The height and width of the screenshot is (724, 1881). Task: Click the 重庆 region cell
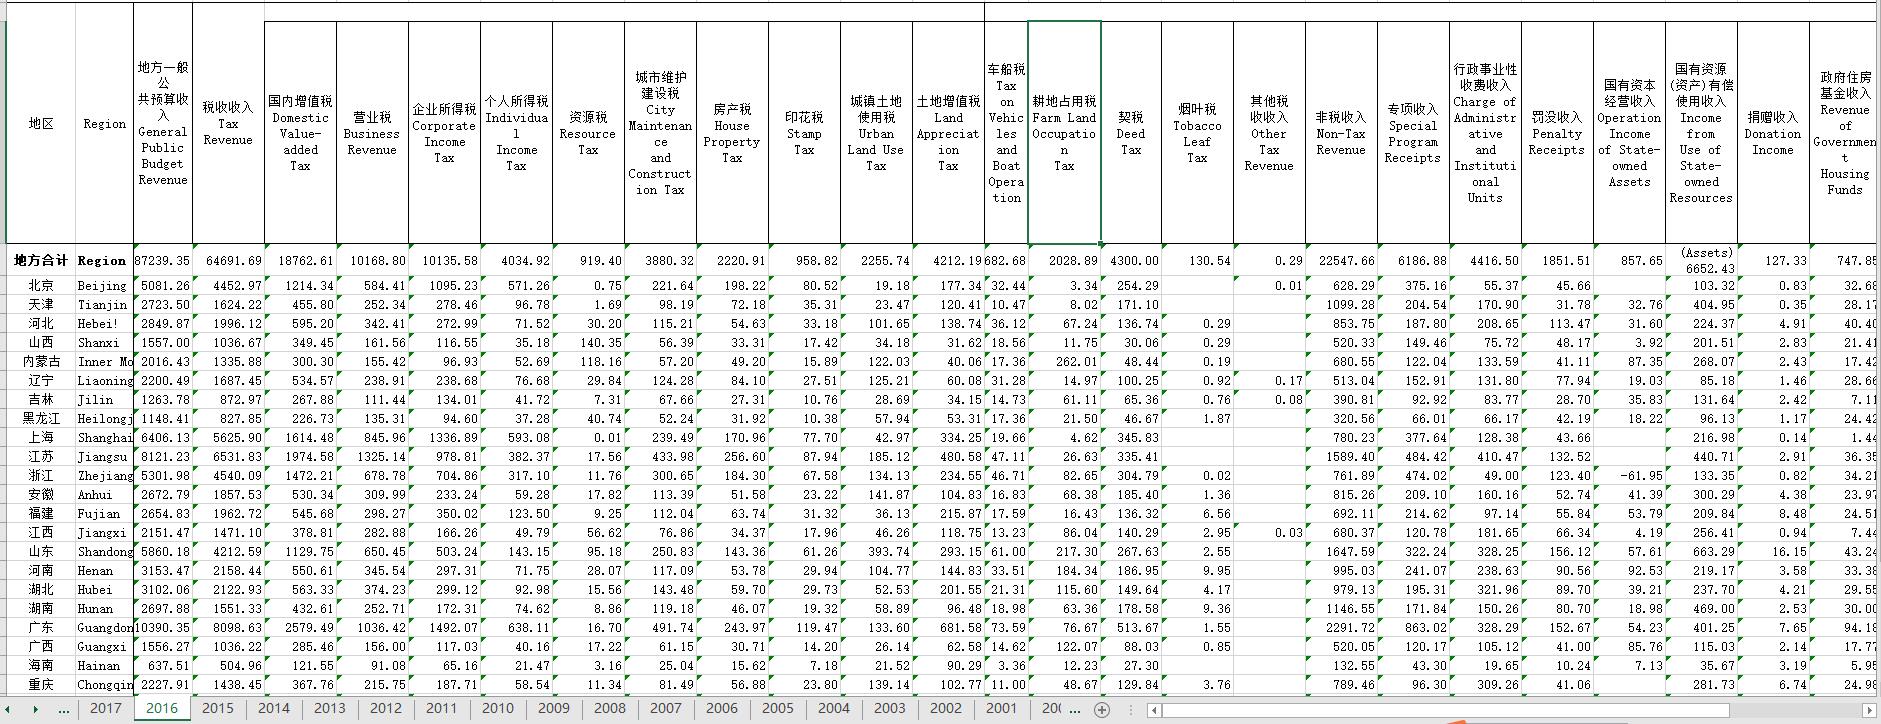click(x=40, y=685)
